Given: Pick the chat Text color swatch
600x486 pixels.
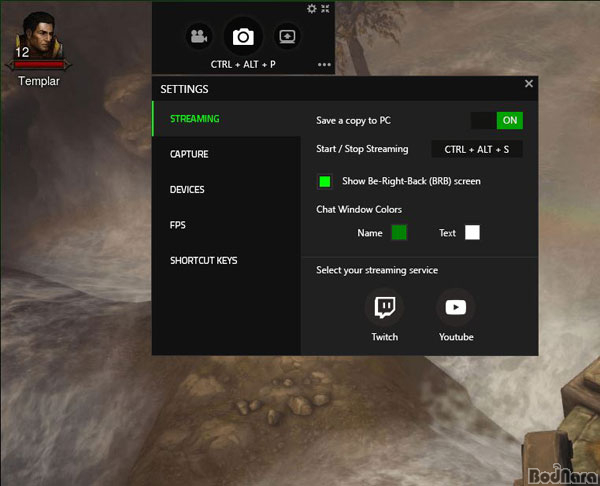Looking at the screenshot, I should (x=472, y=233).
